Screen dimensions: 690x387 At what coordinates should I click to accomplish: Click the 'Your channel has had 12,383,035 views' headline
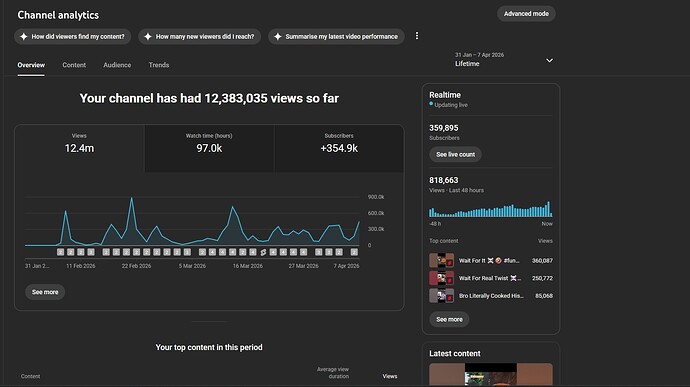(209, 98)
